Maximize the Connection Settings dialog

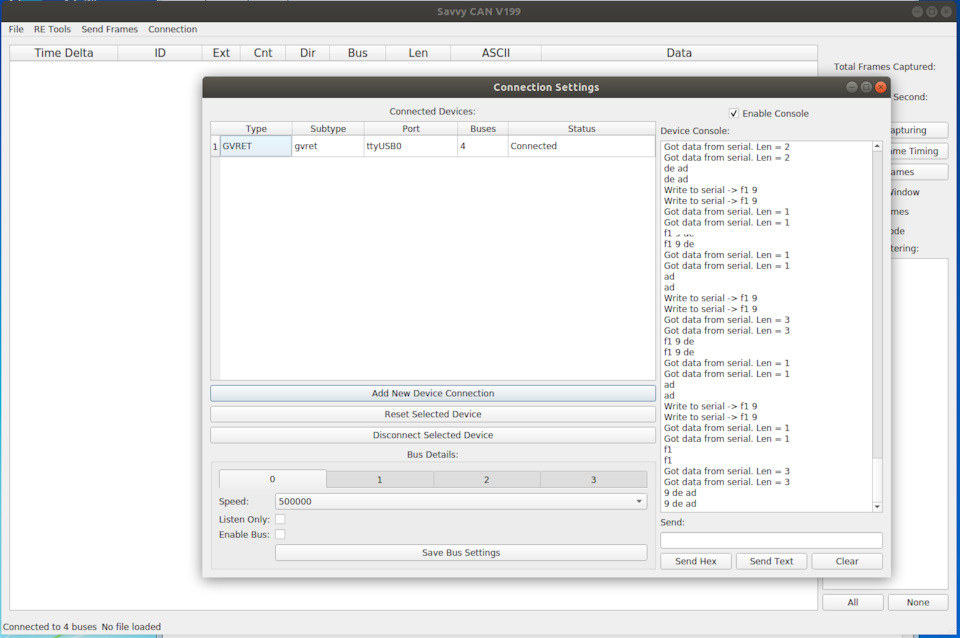tap(866, 87)
